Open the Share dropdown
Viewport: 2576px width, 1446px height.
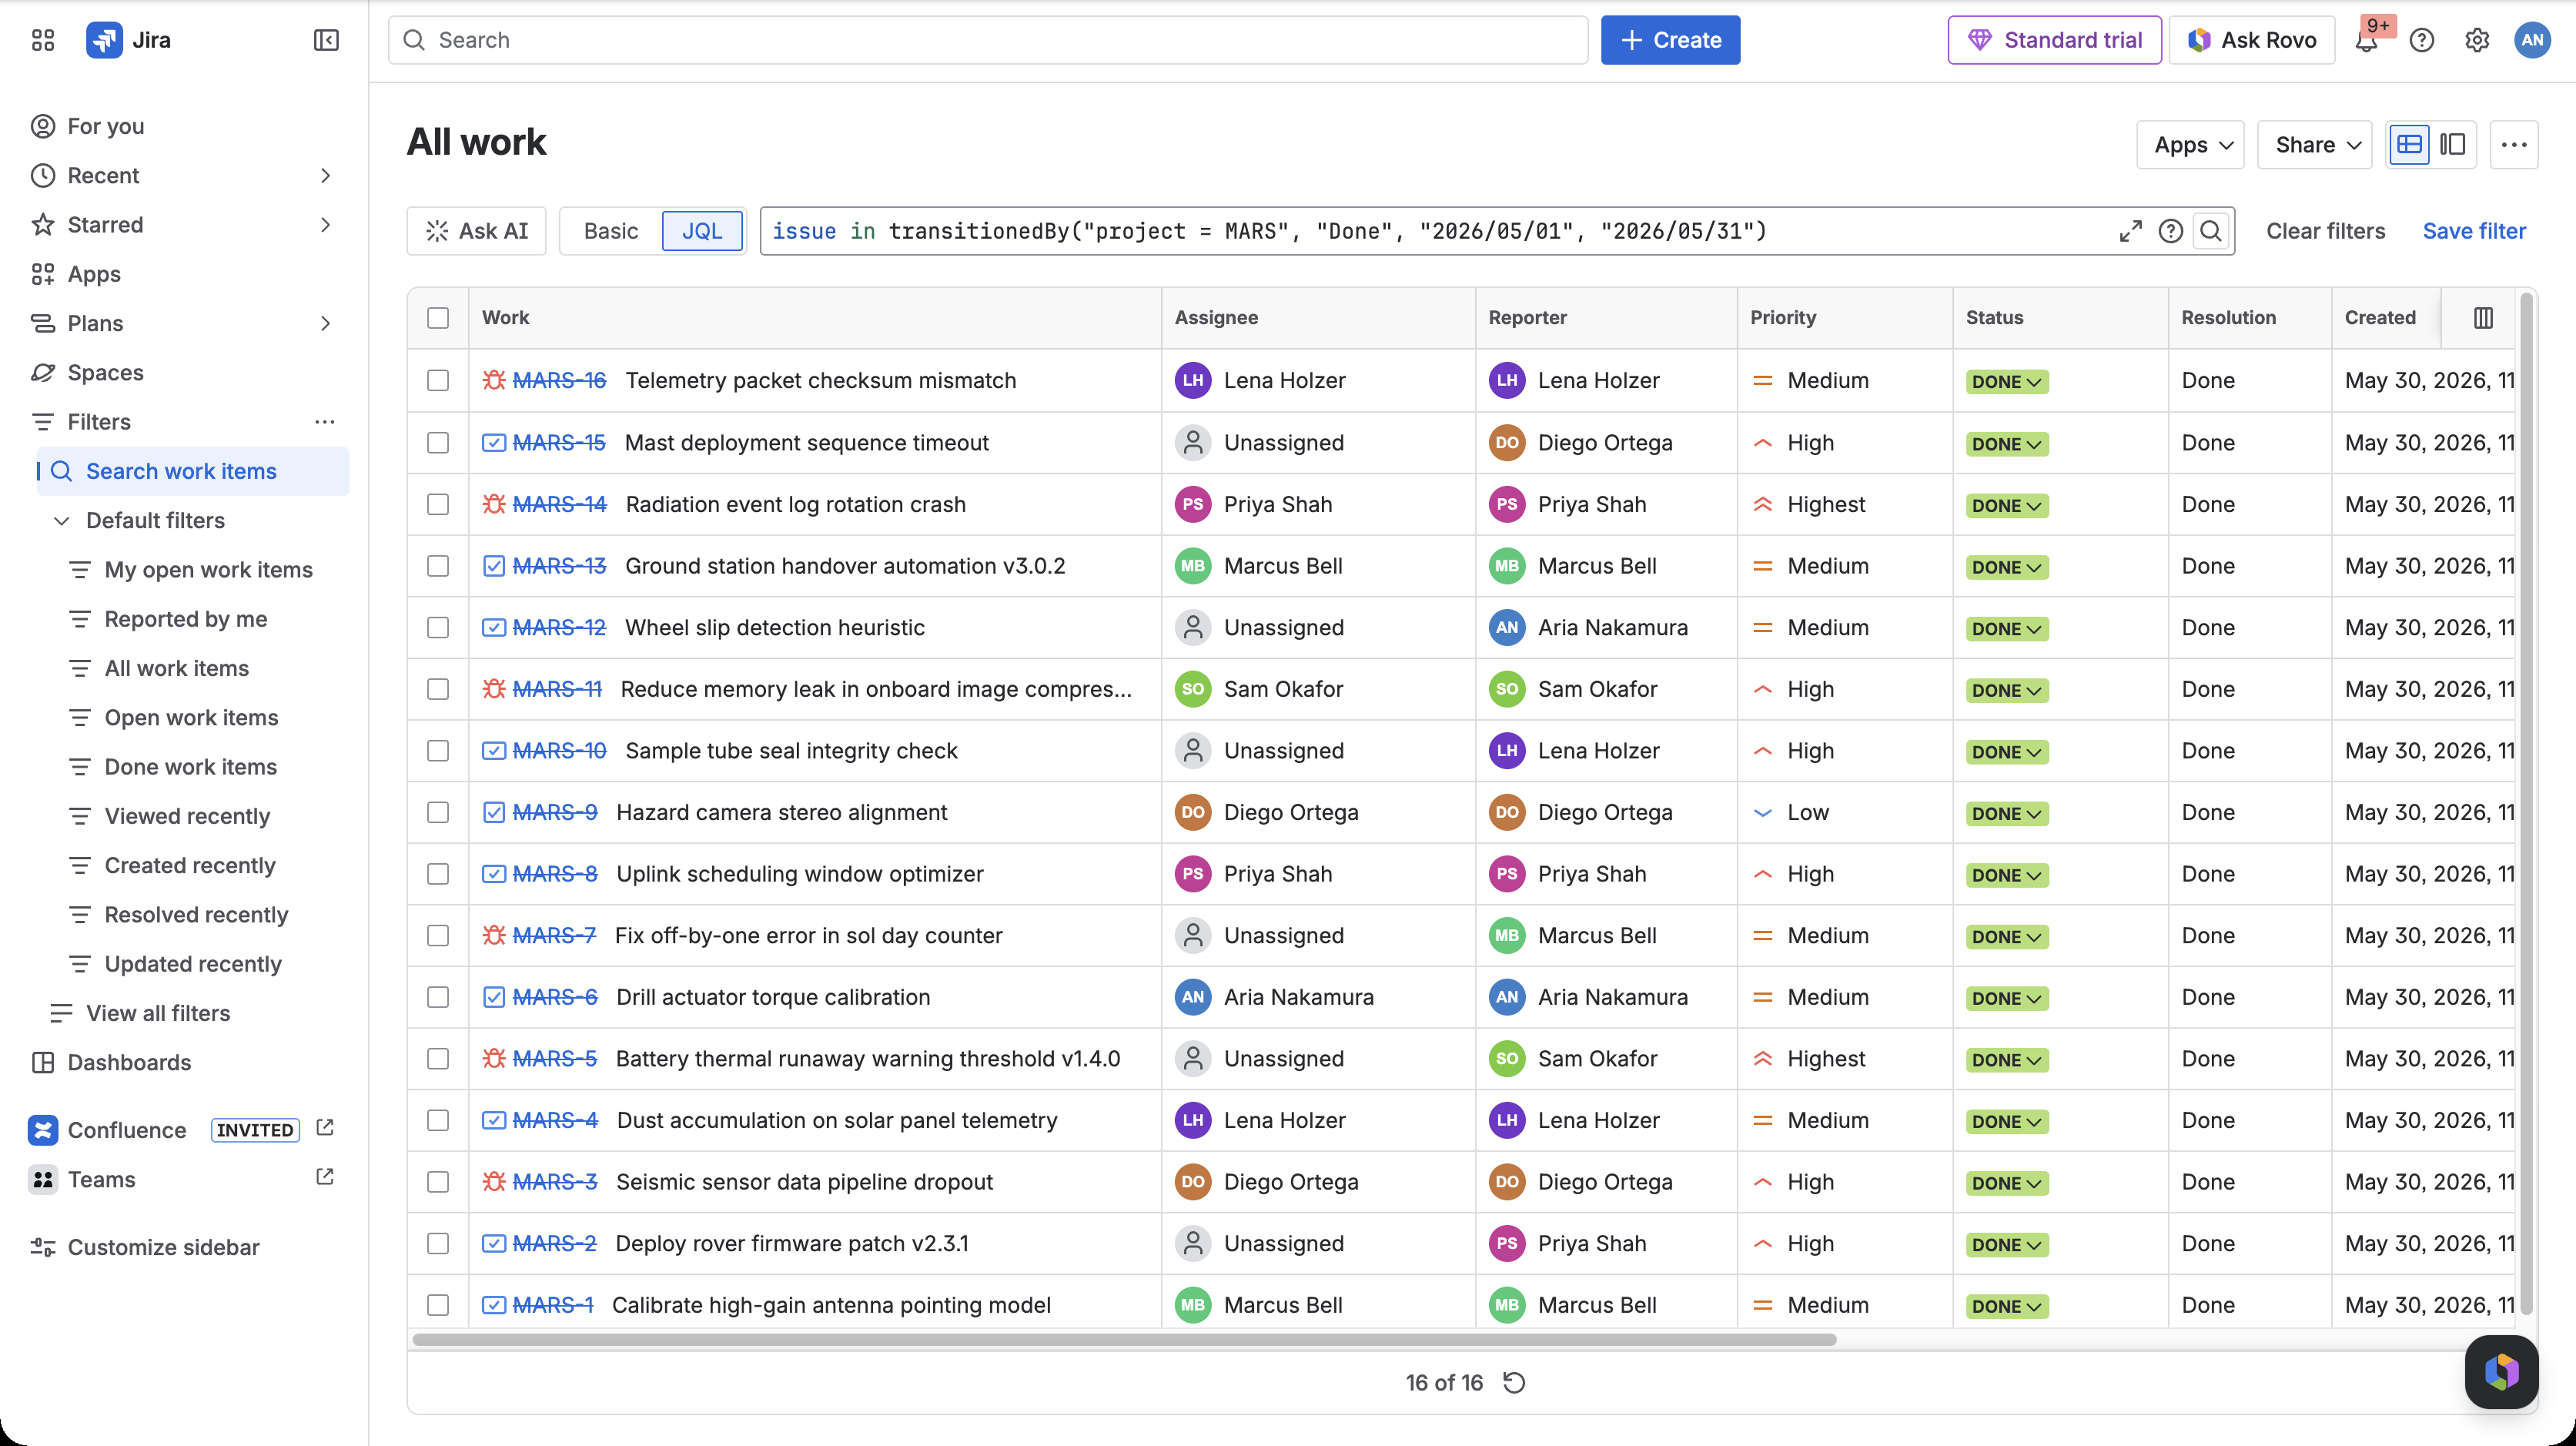tap(2314, 145)
